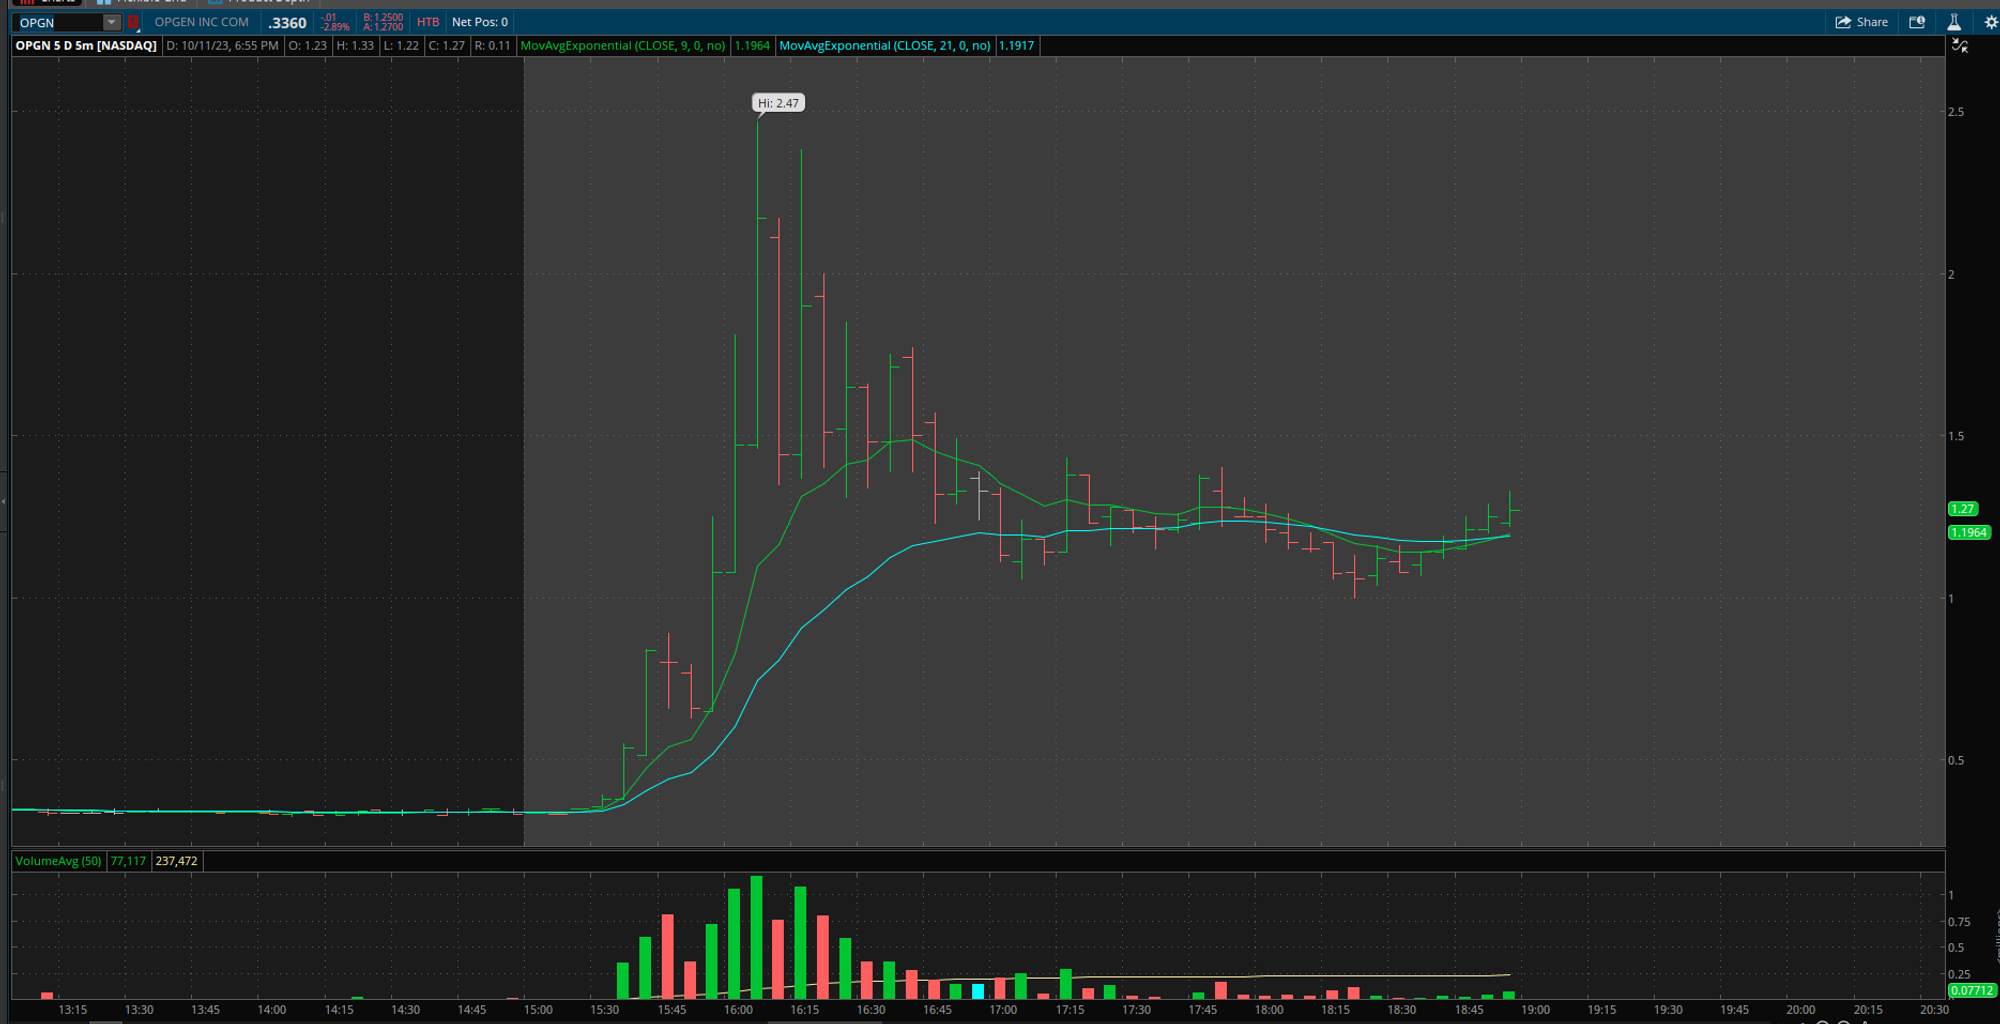Open the chart settings gear icon
This screenshot has width=2000, height=1024.
[x=1990, y=21]
